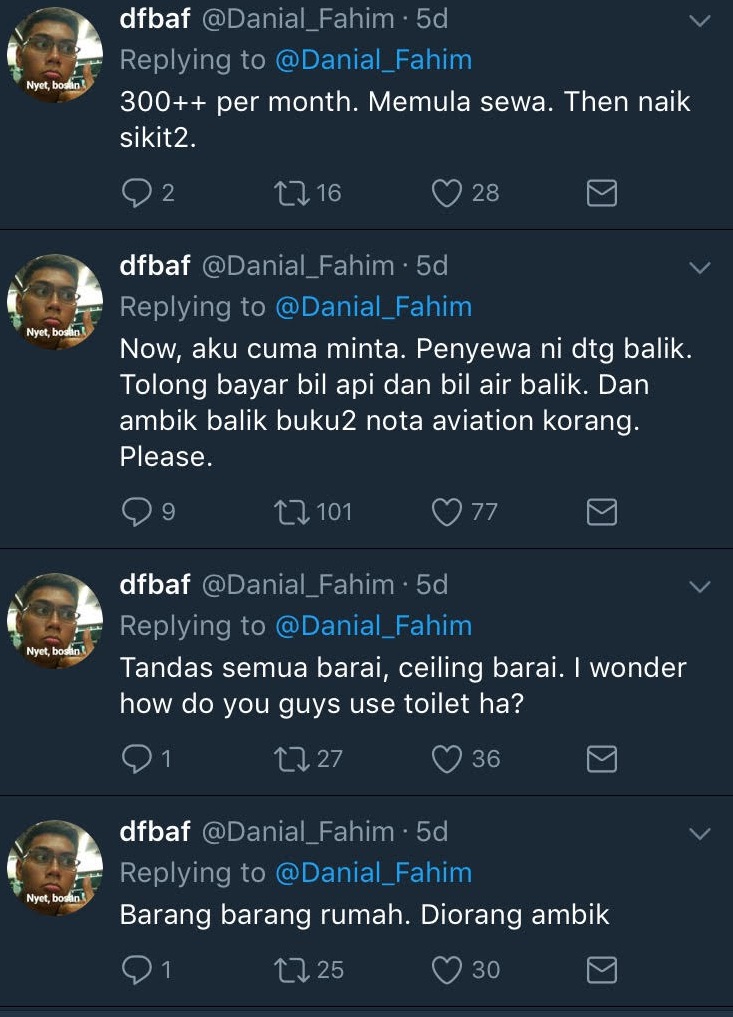Reply to the '300++ per month' tweet
The width and height of the screenshot is (733, 1017).
point(135,193)
